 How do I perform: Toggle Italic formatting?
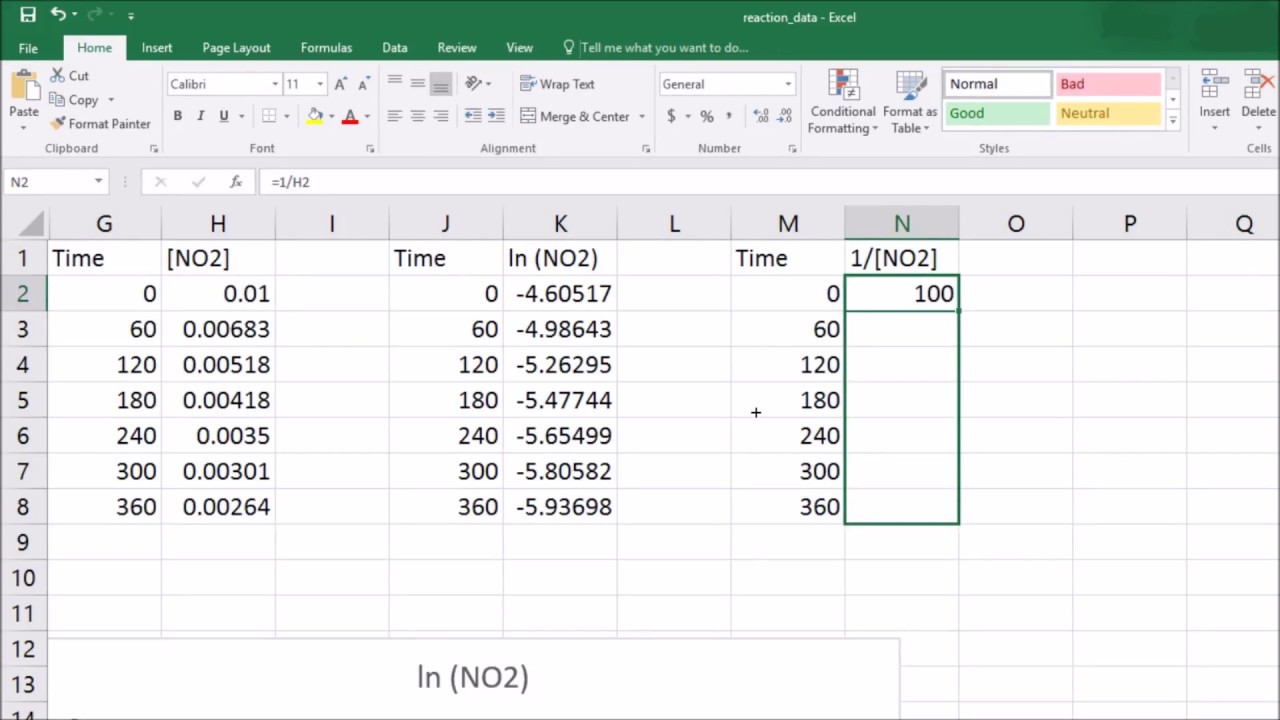click(201, 116)
